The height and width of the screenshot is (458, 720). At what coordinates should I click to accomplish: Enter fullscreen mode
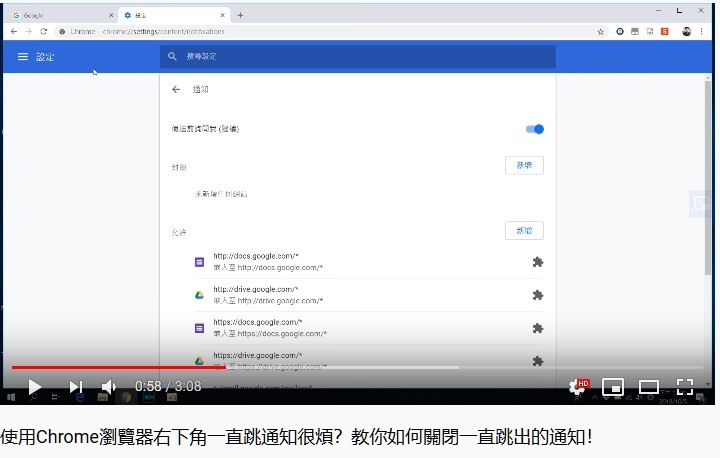click(685, 387)
